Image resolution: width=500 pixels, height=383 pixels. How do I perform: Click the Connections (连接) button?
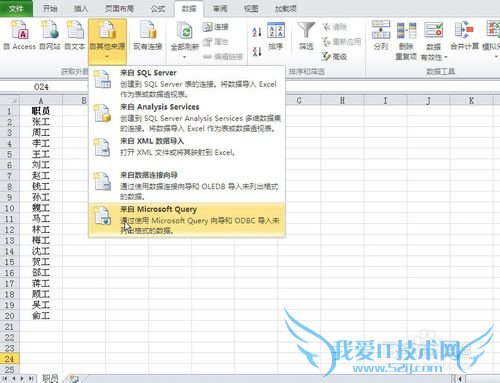216,27
